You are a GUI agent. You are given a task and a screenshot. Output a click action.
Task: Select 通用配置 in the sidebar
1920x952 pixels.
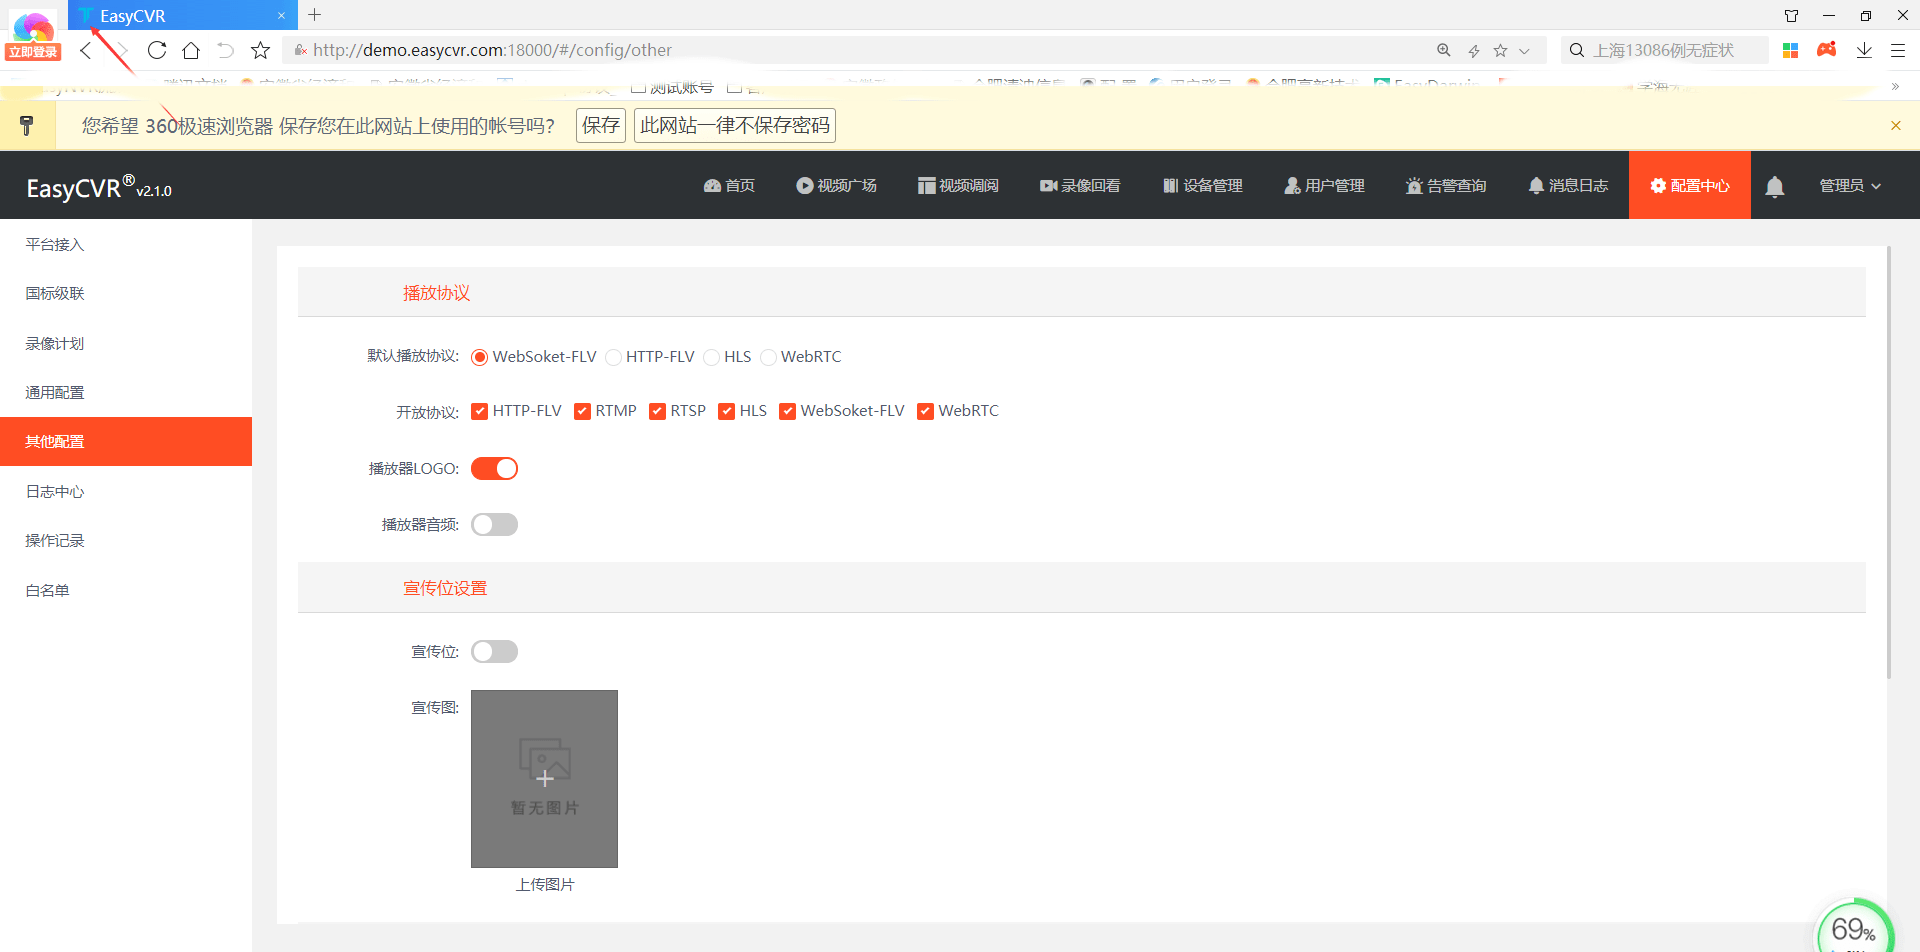click(126, 392)
